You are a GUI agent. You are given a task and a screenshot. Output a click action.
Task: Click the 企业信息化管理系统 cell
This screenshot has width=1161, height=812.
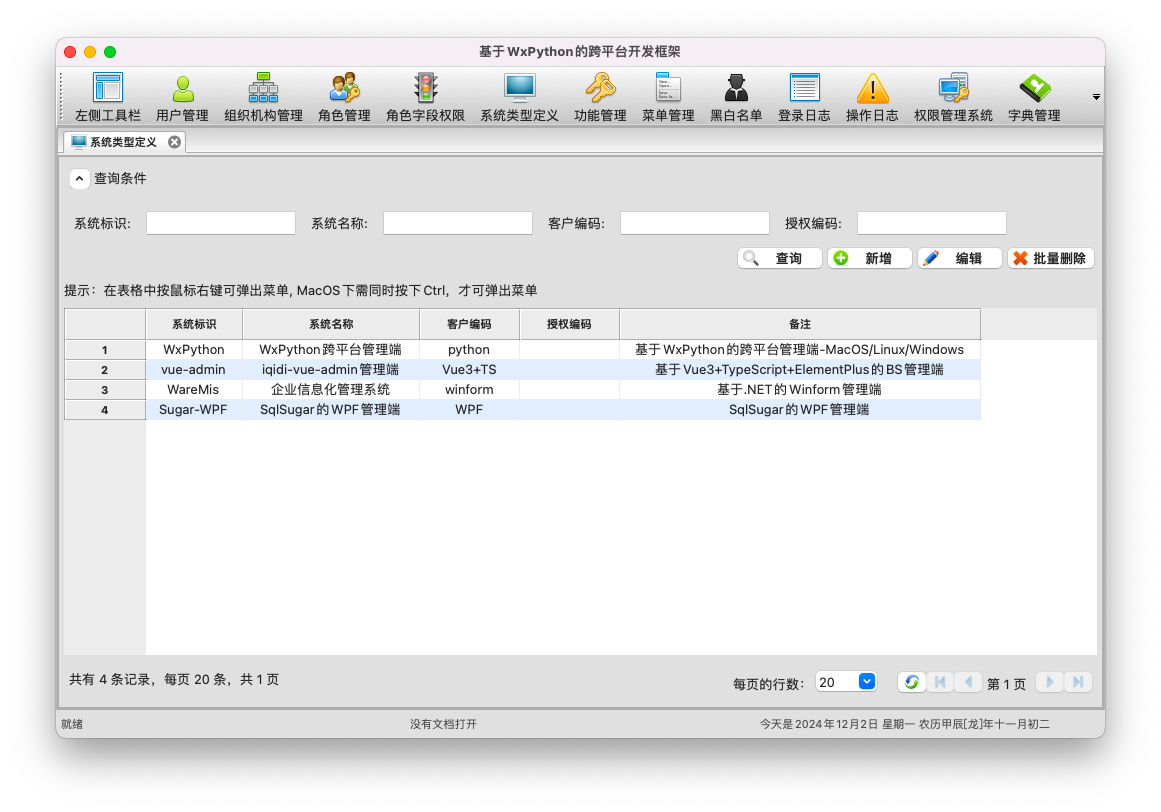click(x=331, y=389)
